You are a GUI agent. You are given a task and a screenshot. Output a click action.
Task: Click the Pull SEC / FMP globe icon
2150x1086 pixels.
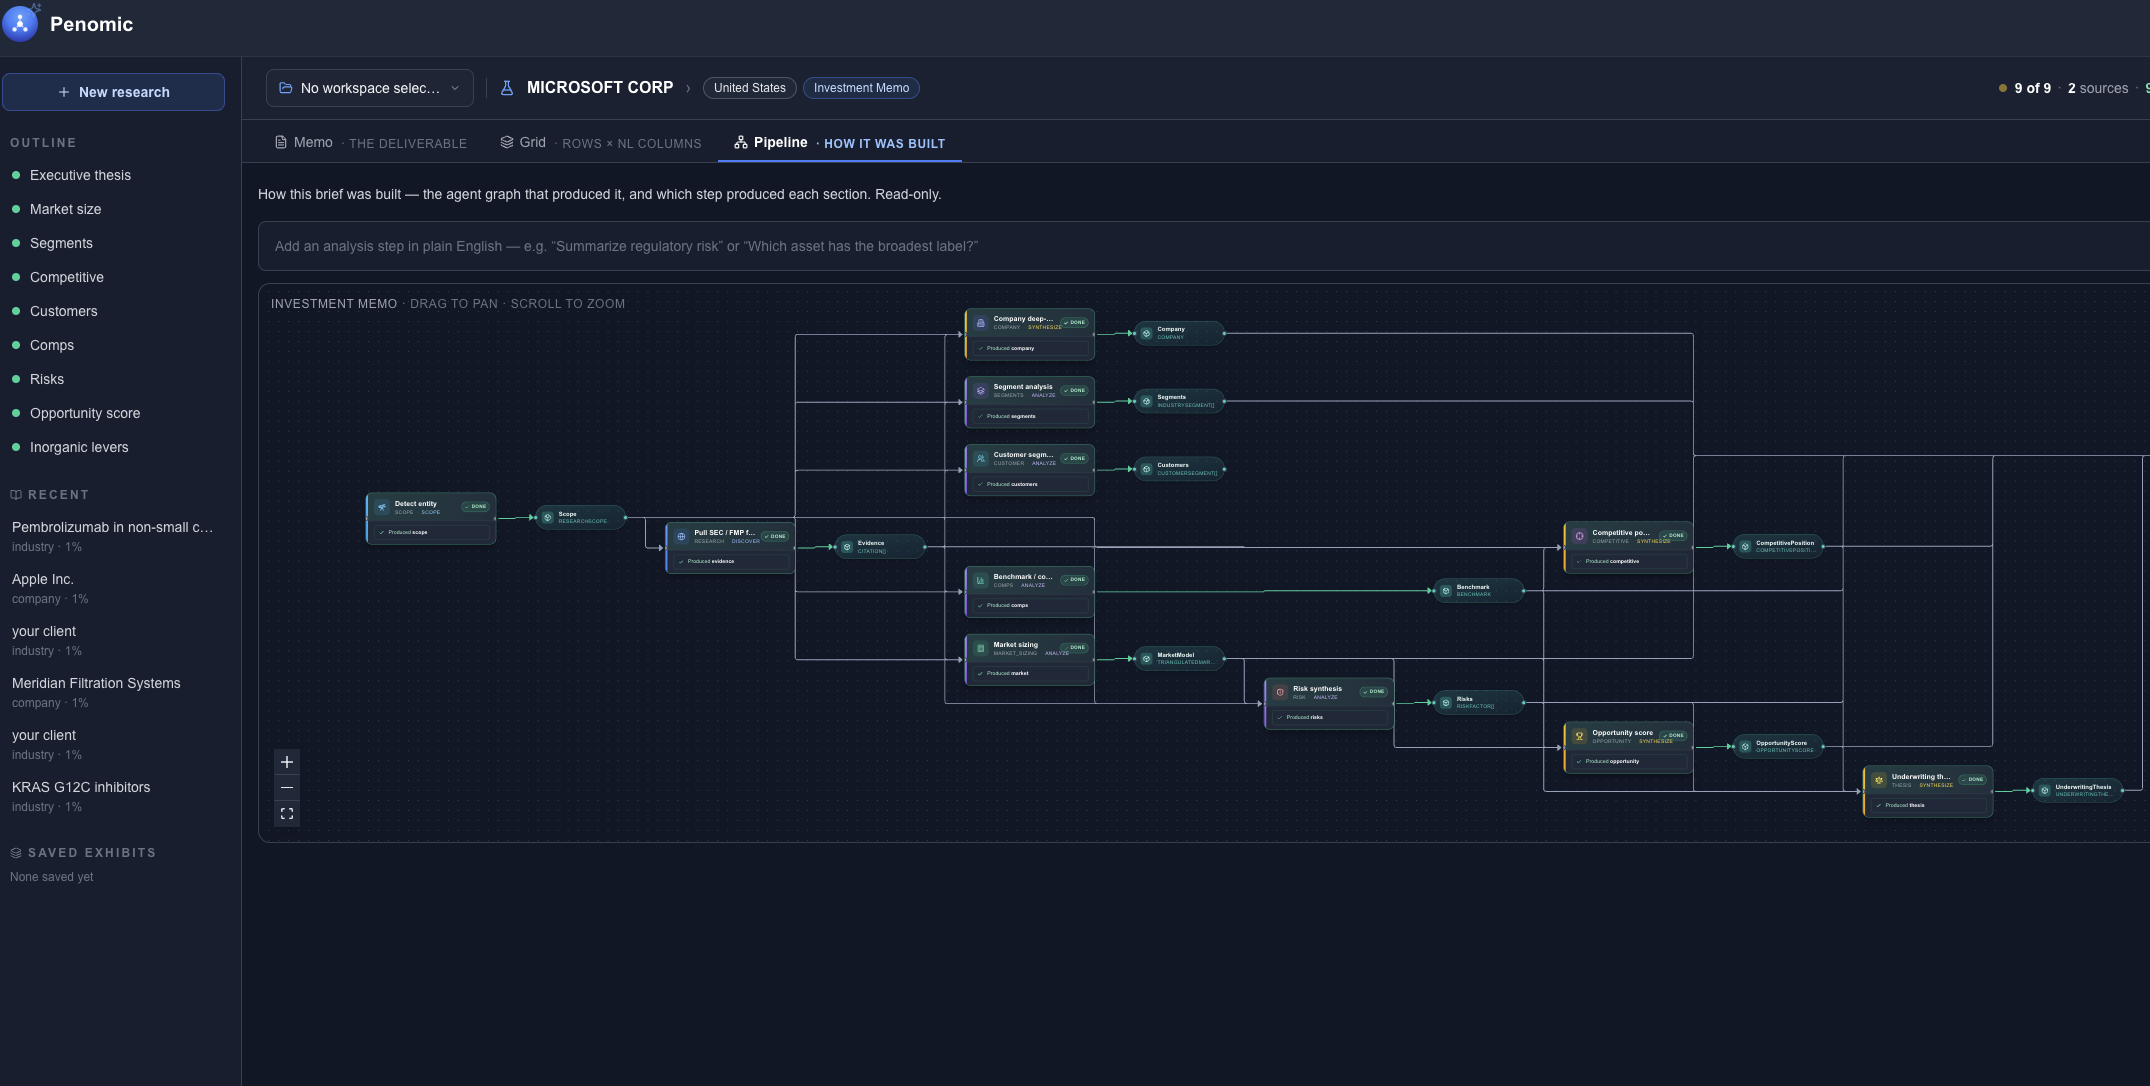pos(682,536)
